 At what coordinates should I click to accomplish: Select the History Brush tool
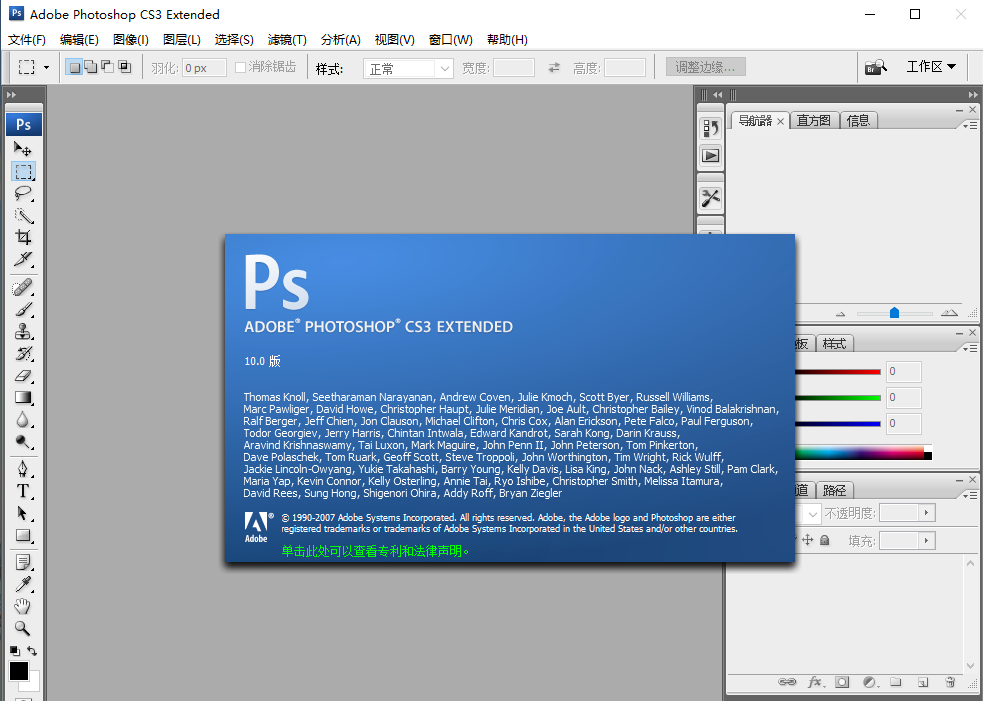click(23, 354)
